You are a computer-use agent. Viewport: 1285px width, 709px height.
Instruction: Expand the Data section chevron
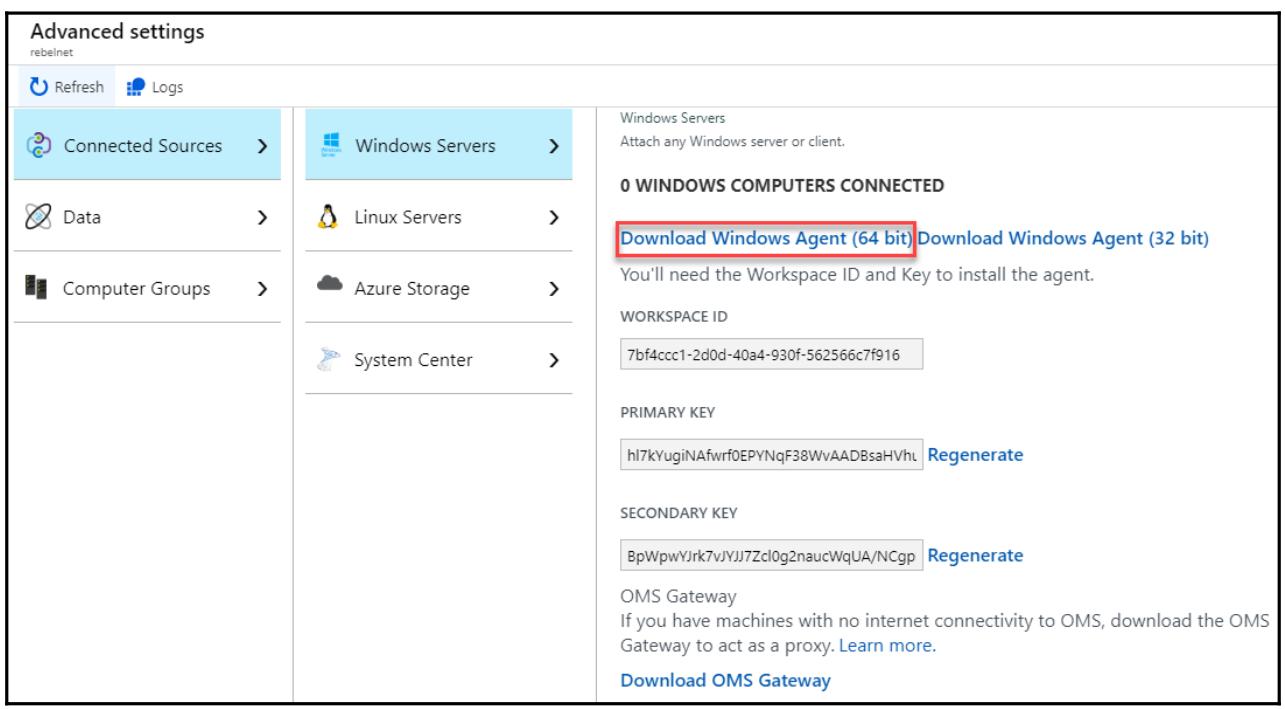[261, 215]
